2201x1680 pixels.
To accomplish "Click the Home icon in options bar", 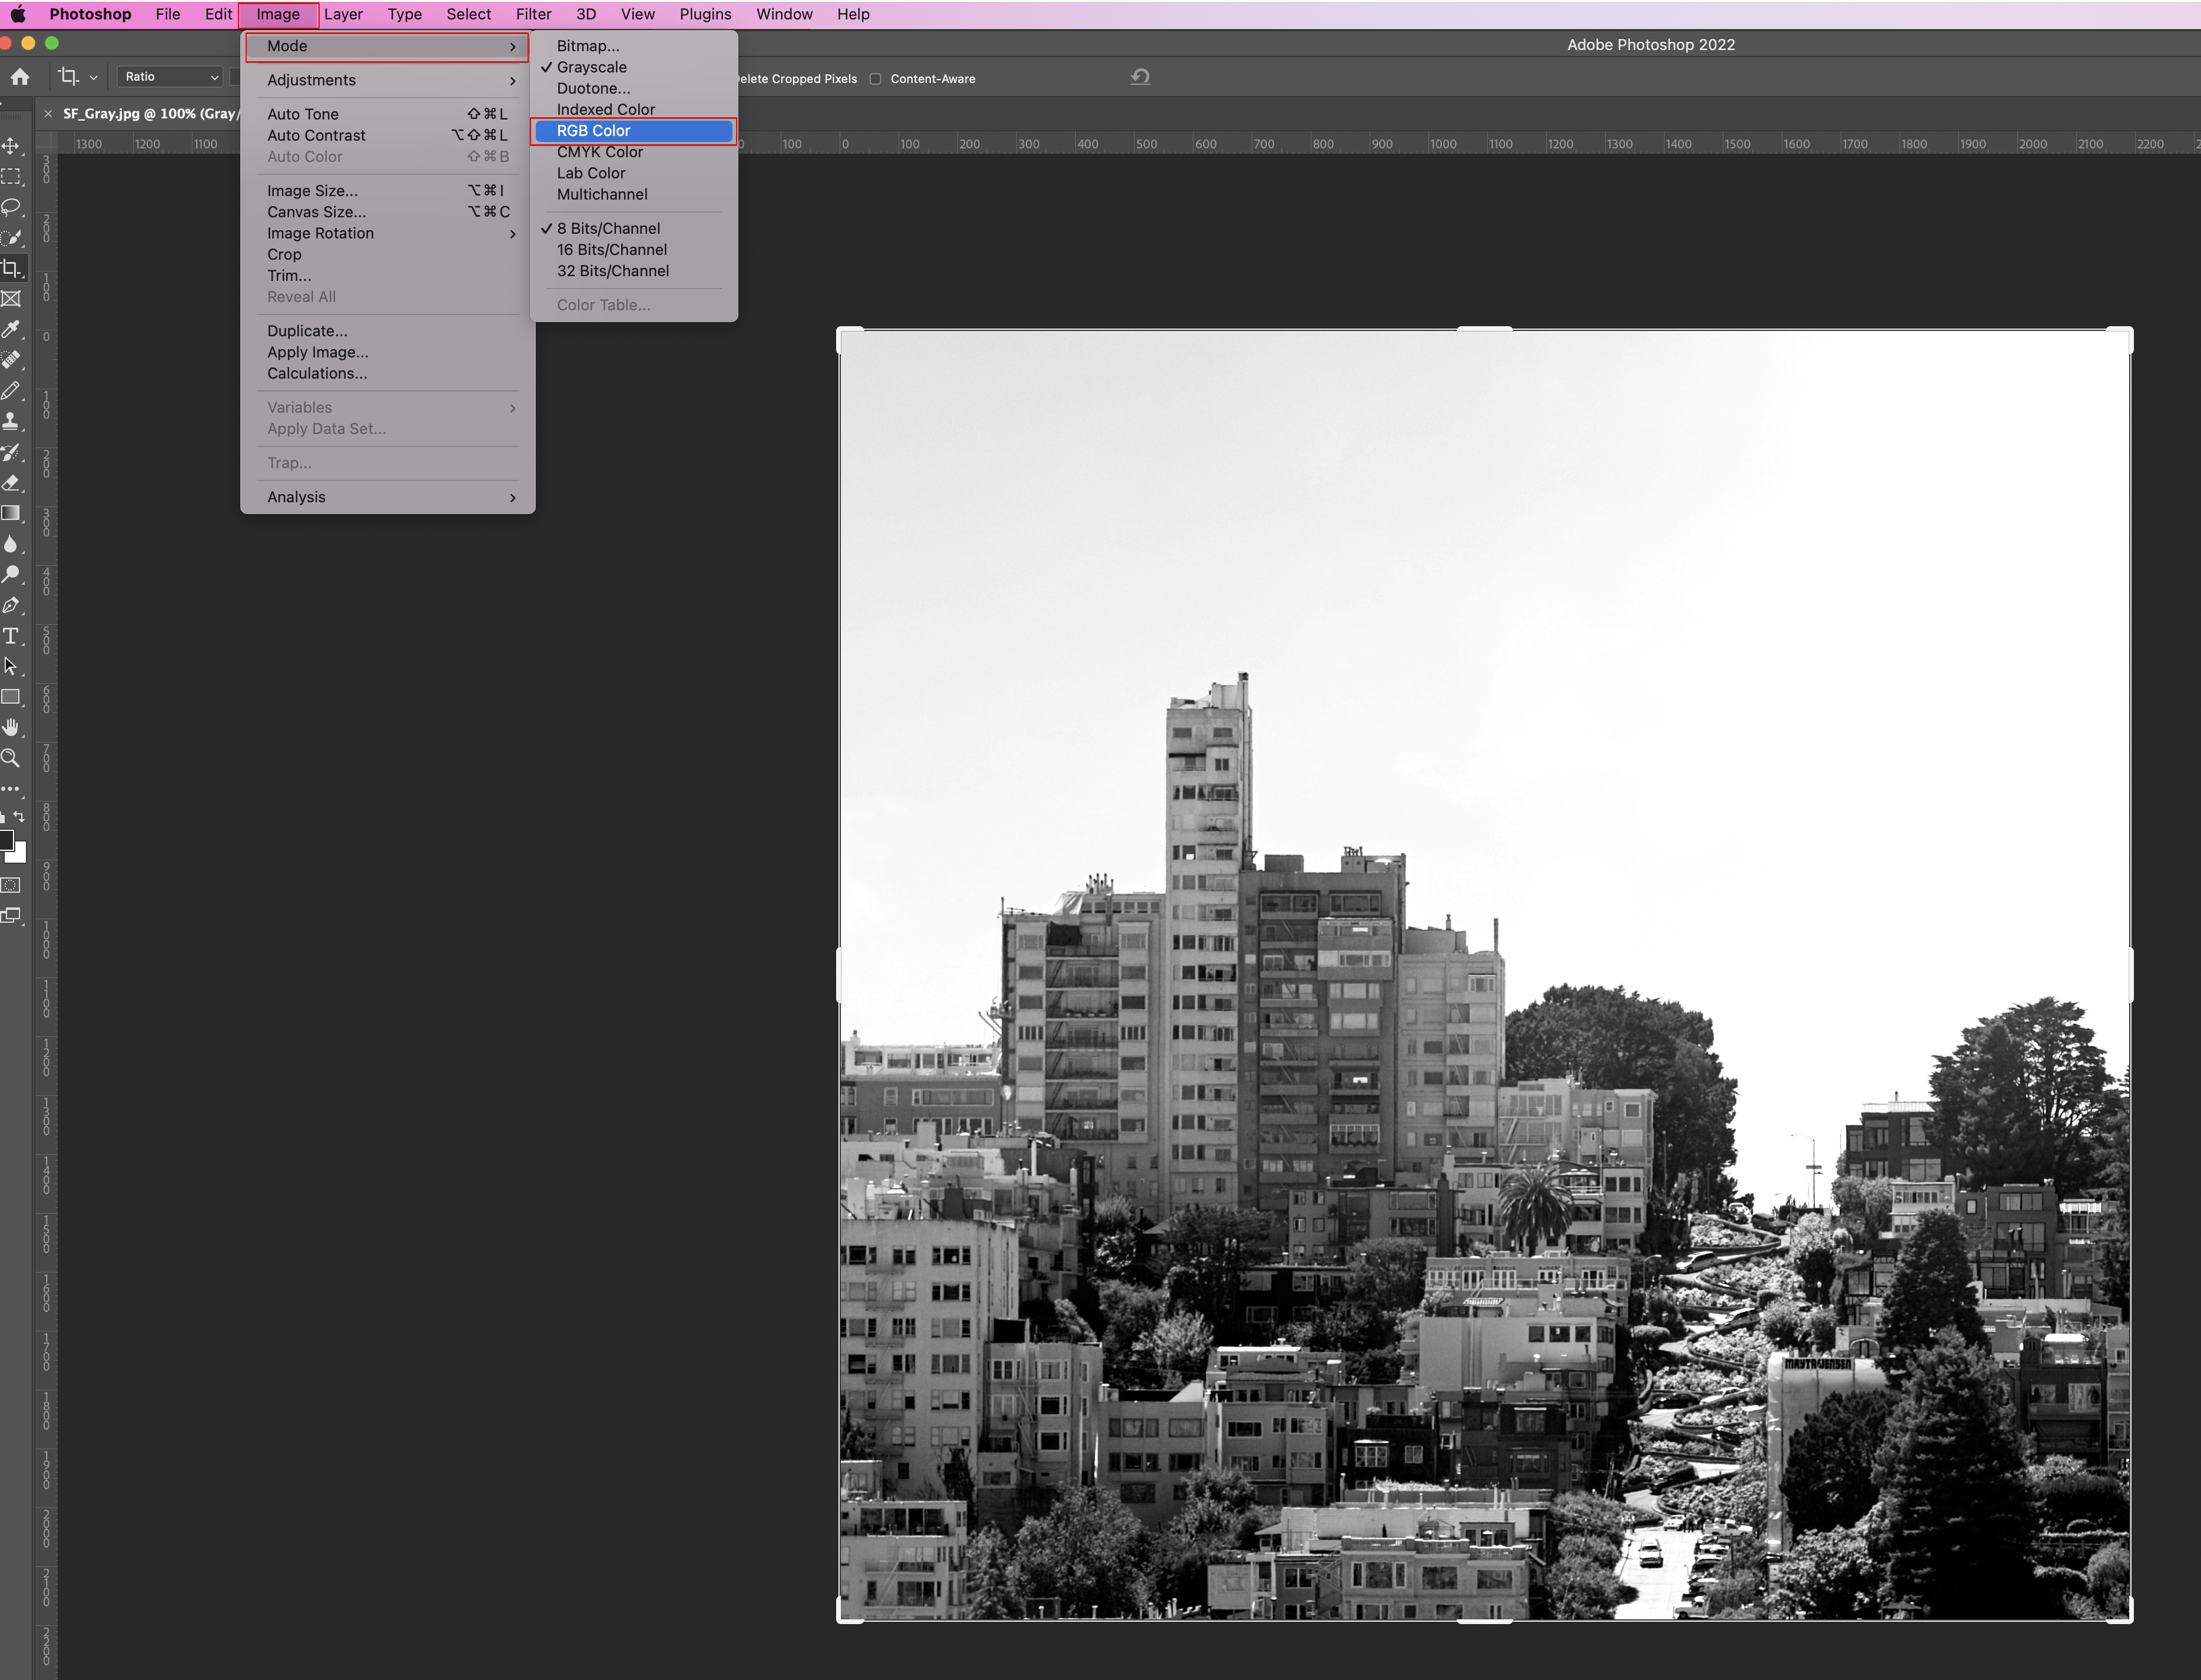I will coord(20,77).
